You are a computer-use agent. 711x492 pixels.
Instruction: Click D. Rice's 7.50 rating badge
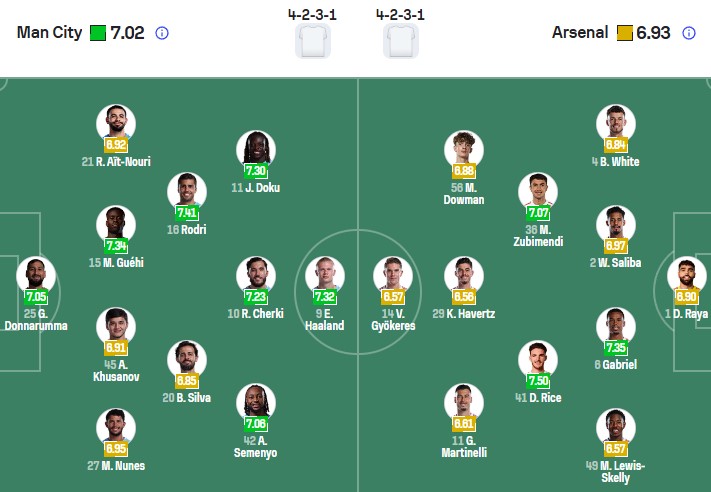click(537, 381)
